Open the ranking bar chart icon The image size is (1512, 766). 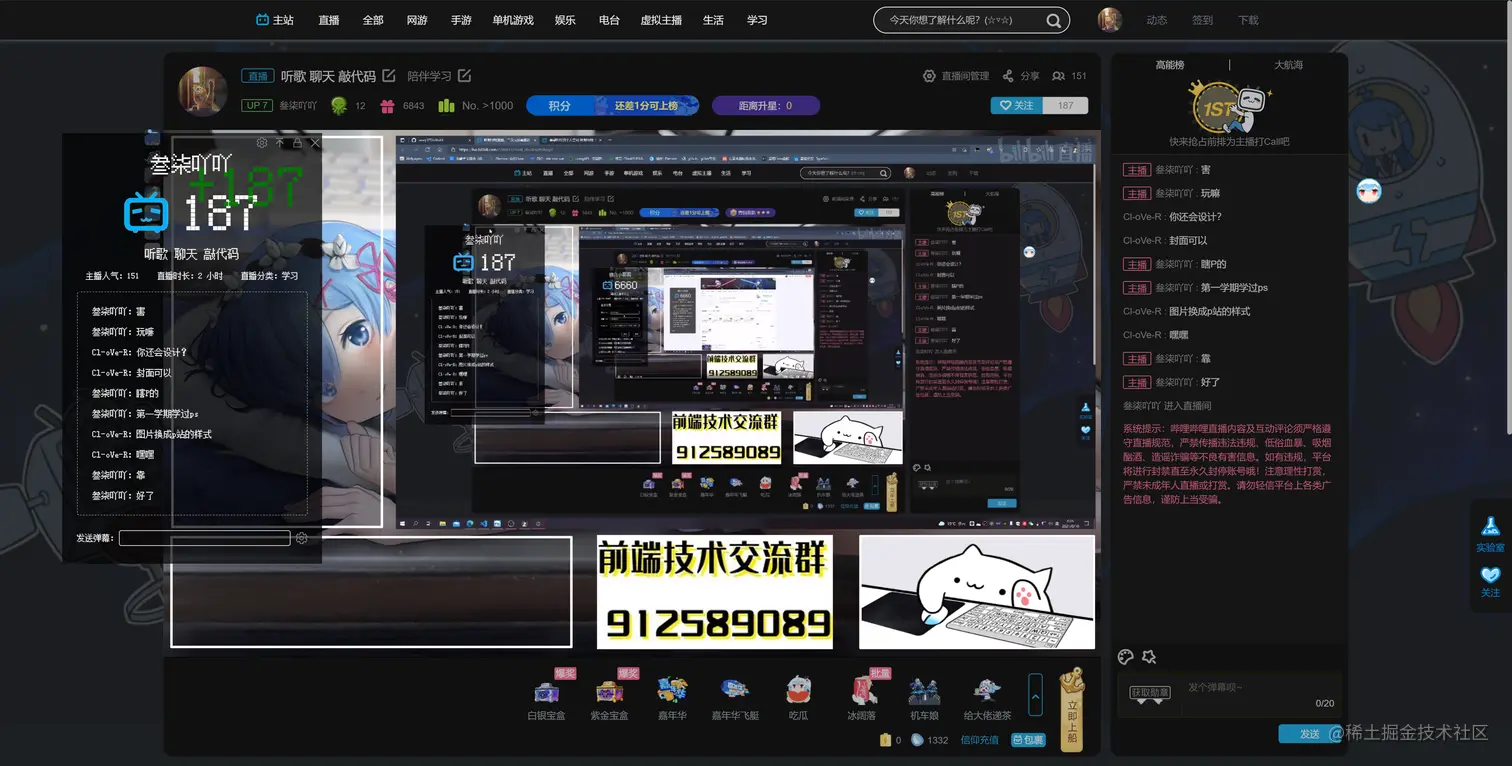coord(446,105)
